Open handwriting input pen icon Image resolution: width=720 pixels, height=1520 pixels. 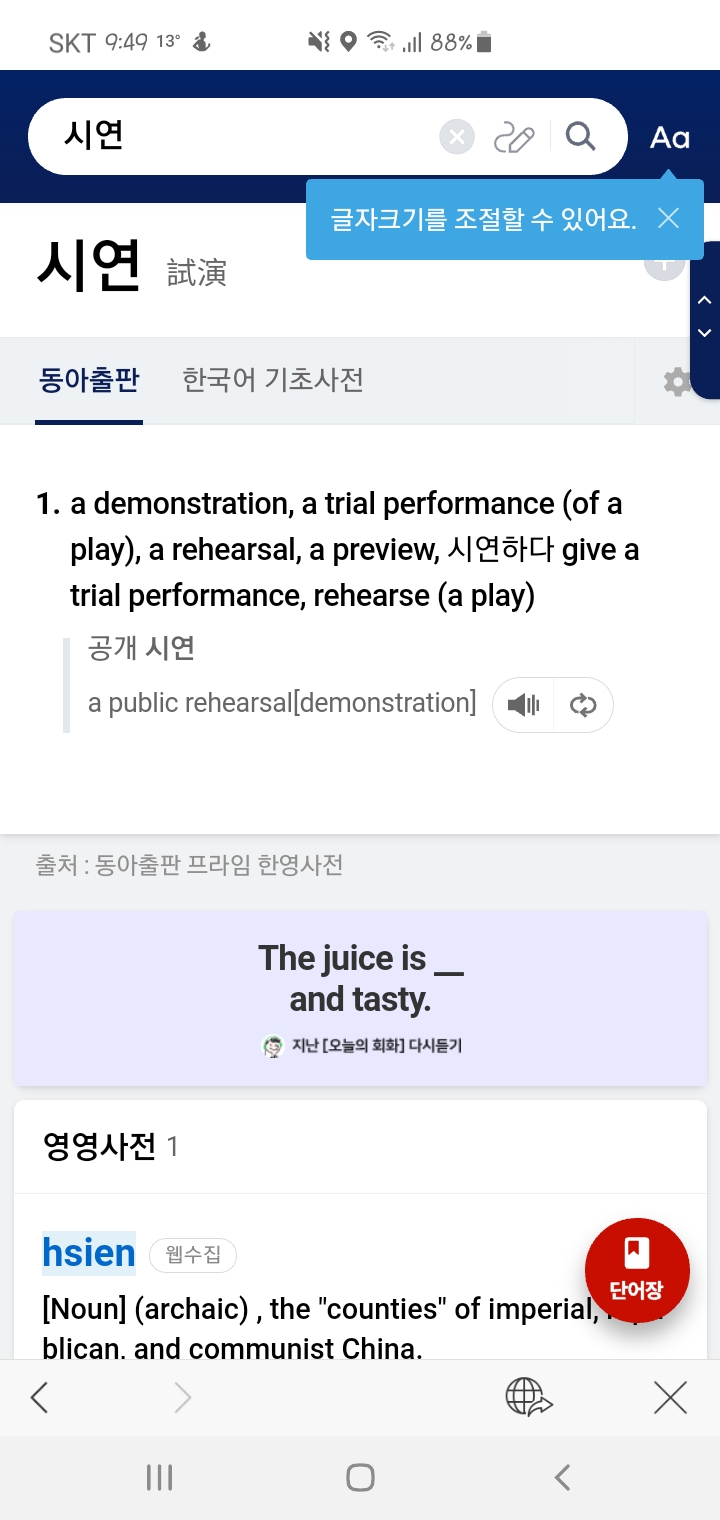click(x=514, y=137)
